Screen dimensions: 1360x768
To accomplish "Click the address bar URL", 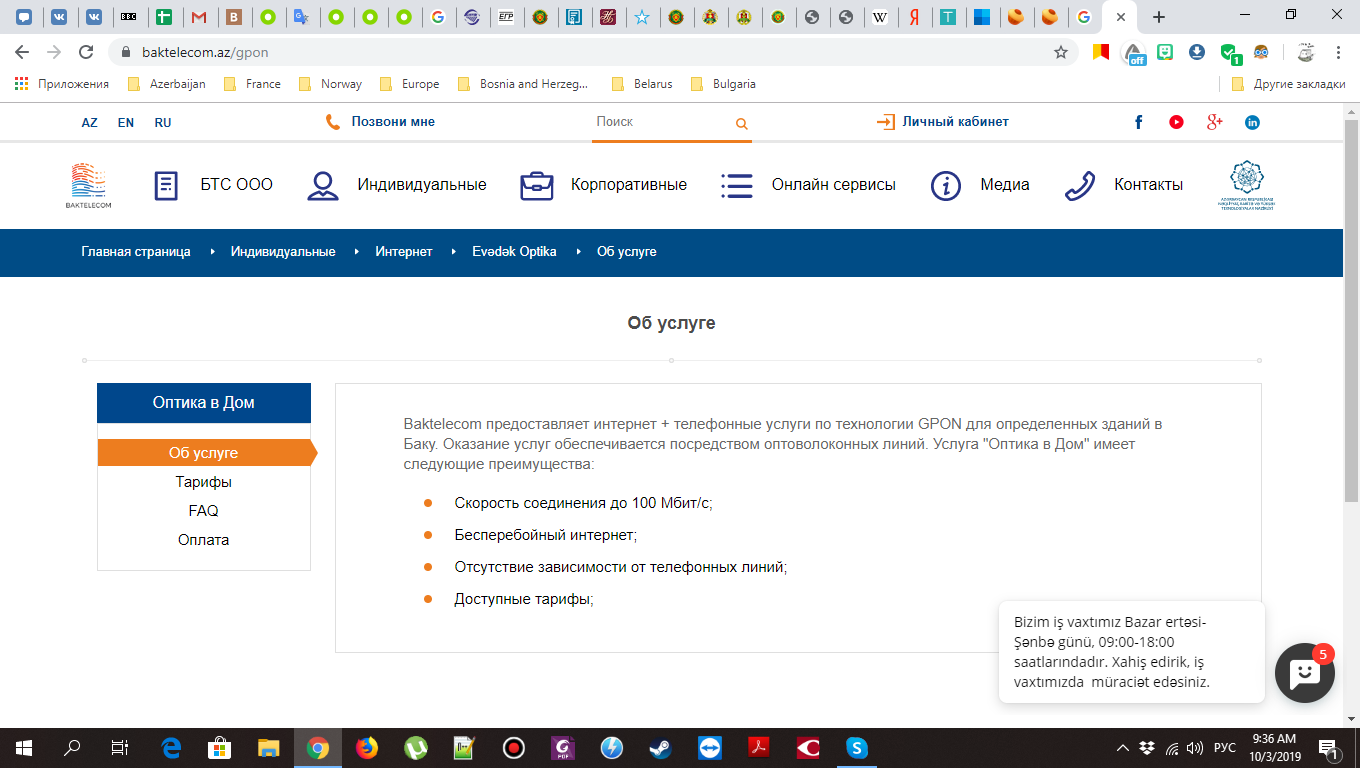I will pos(204,52).
